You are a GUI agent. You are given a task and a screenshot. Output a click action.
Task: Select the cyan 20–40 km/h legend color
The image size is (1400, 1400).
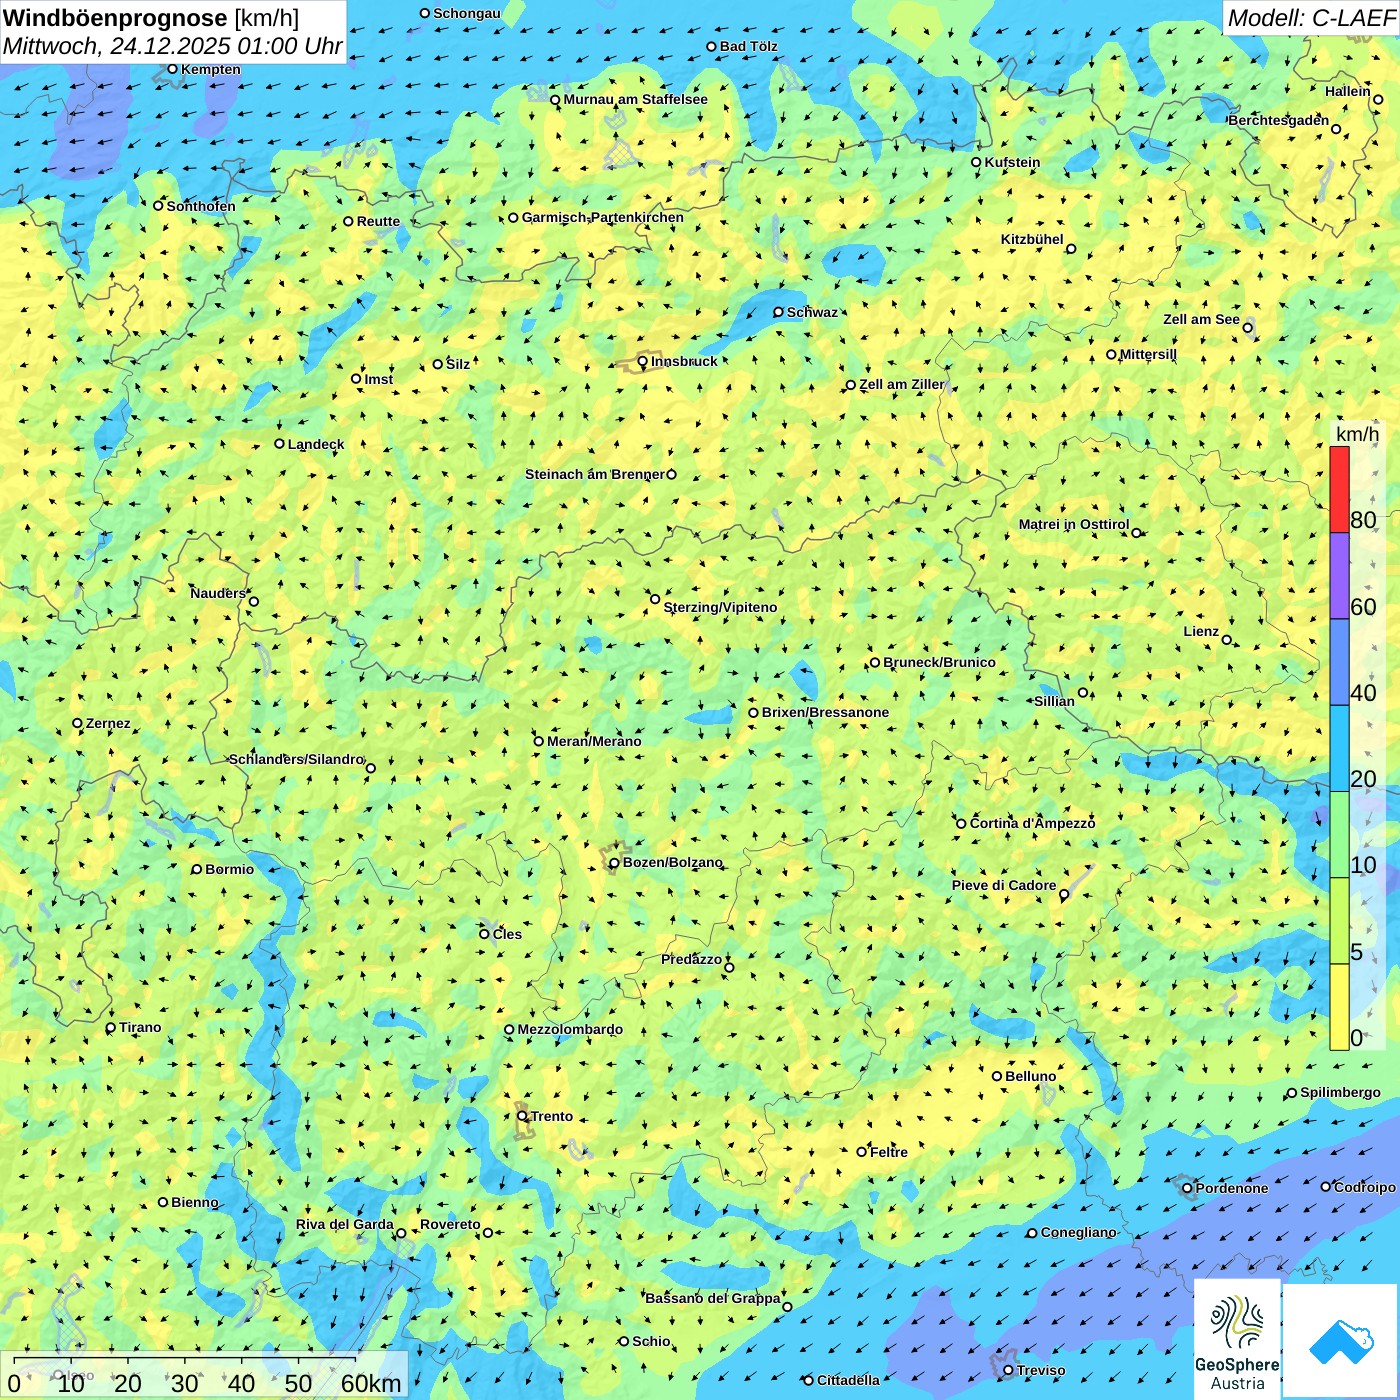coord(1339,748)
